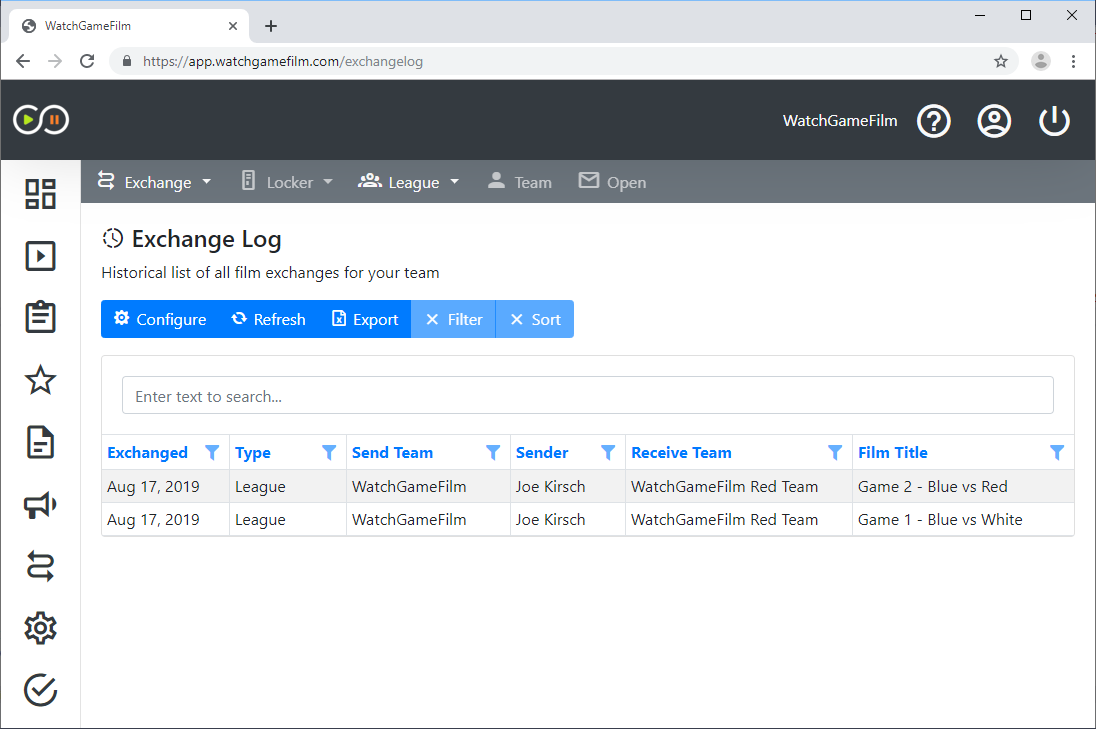Click the WatchGameFilm play-pause logo
The width and height of the screenshot is (1096, 729).
tap(41, 120)
